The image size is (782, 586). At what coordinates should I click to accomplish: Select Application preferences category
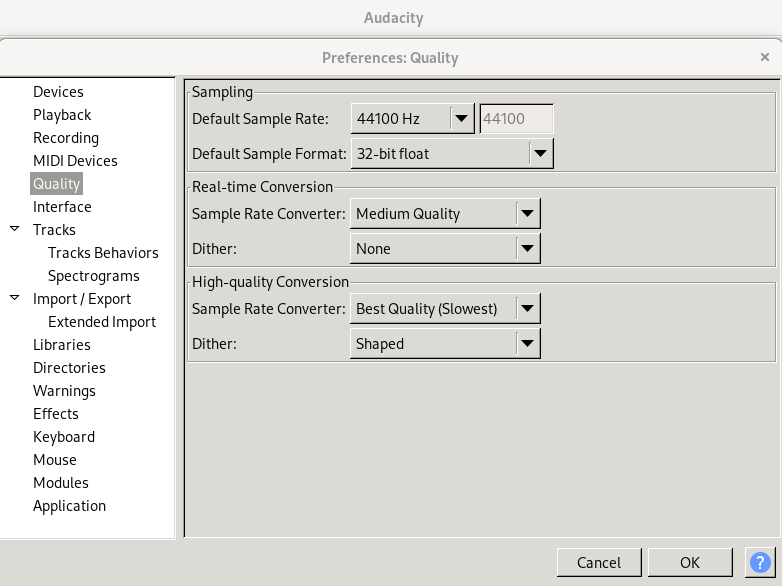tap(69, 506)
